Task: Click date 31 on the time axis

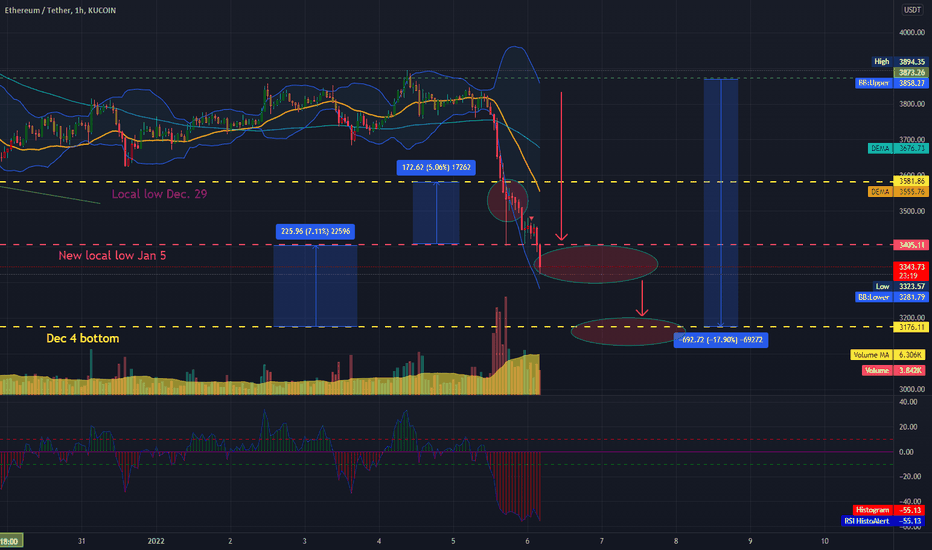Action: click(81, 541)
